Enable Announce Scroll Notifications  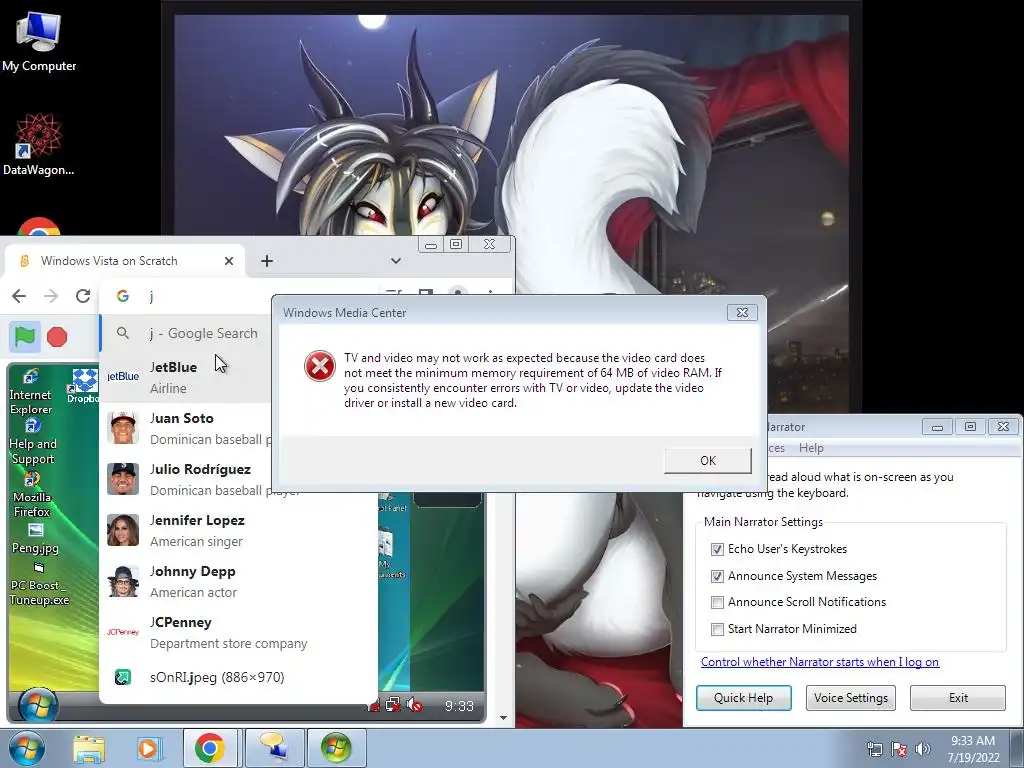click(x=717, y=602)
